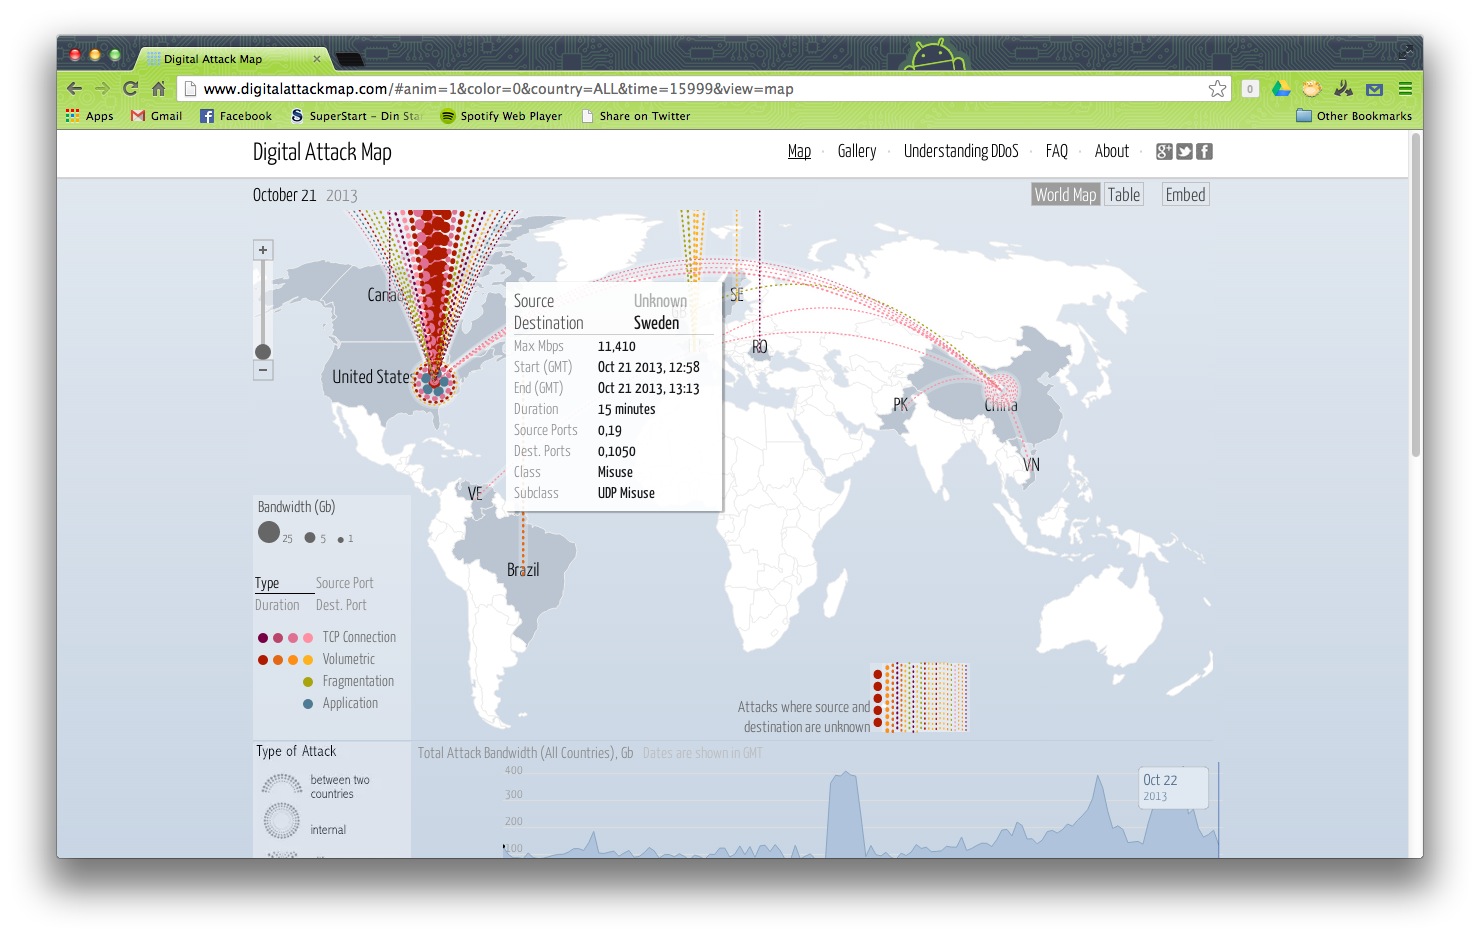Open the Spotify Web Player bookmark
This screenshot has width=1480, height=937.
[x=501, y=116]
